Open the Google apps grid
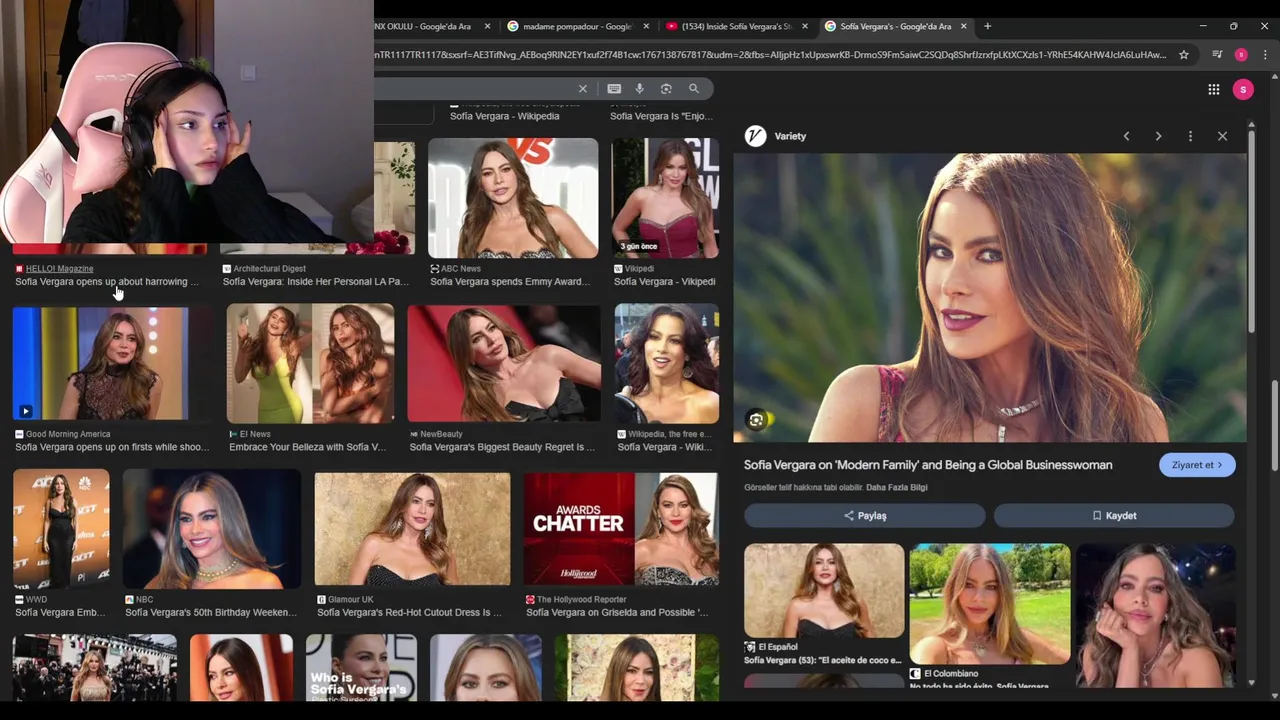 coord(1213,90)
